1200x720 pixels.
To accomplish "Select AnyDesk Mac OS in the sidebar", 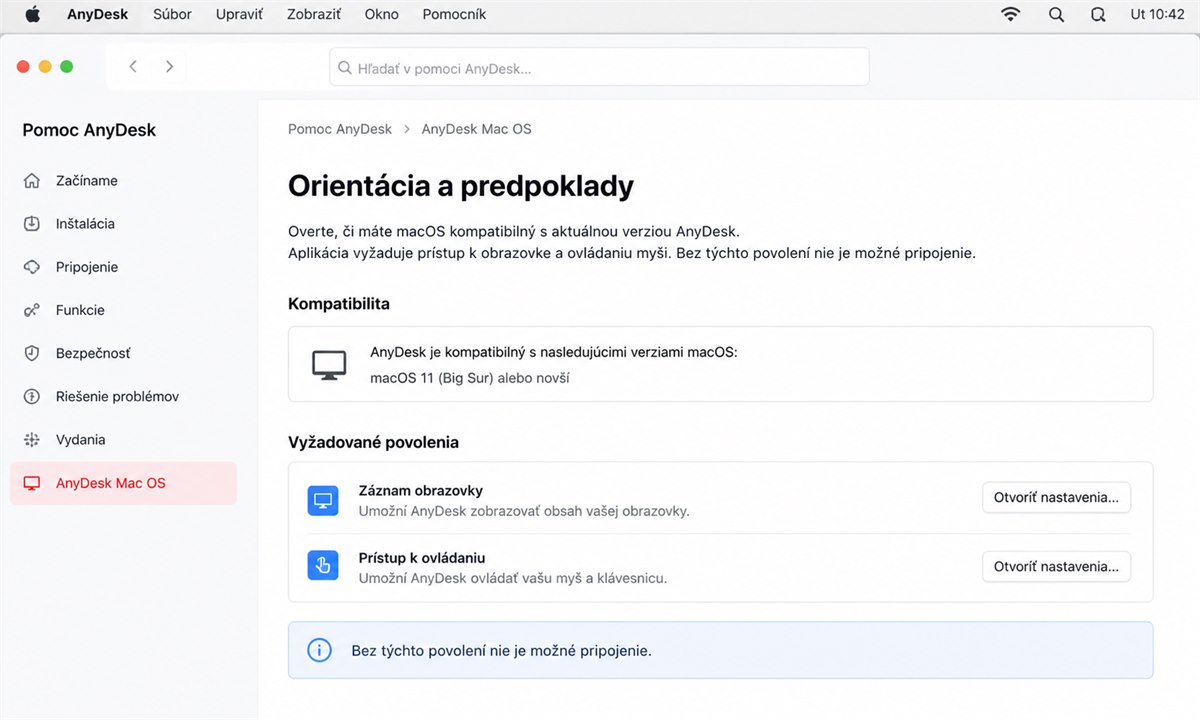I will point(123,483).
